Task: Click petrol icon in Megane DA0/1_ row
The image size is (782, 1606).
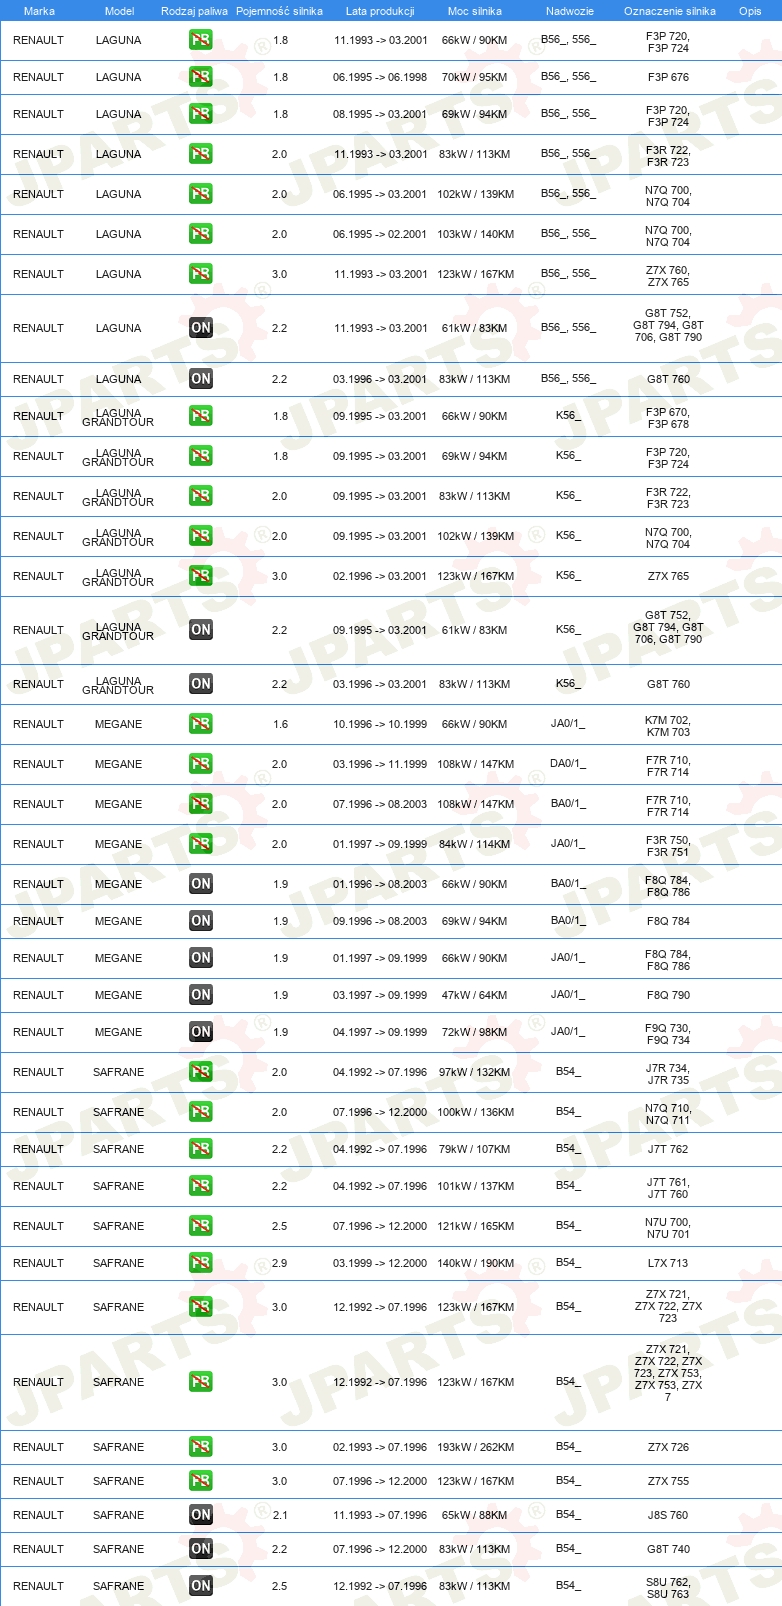Action: click(201, 764)
